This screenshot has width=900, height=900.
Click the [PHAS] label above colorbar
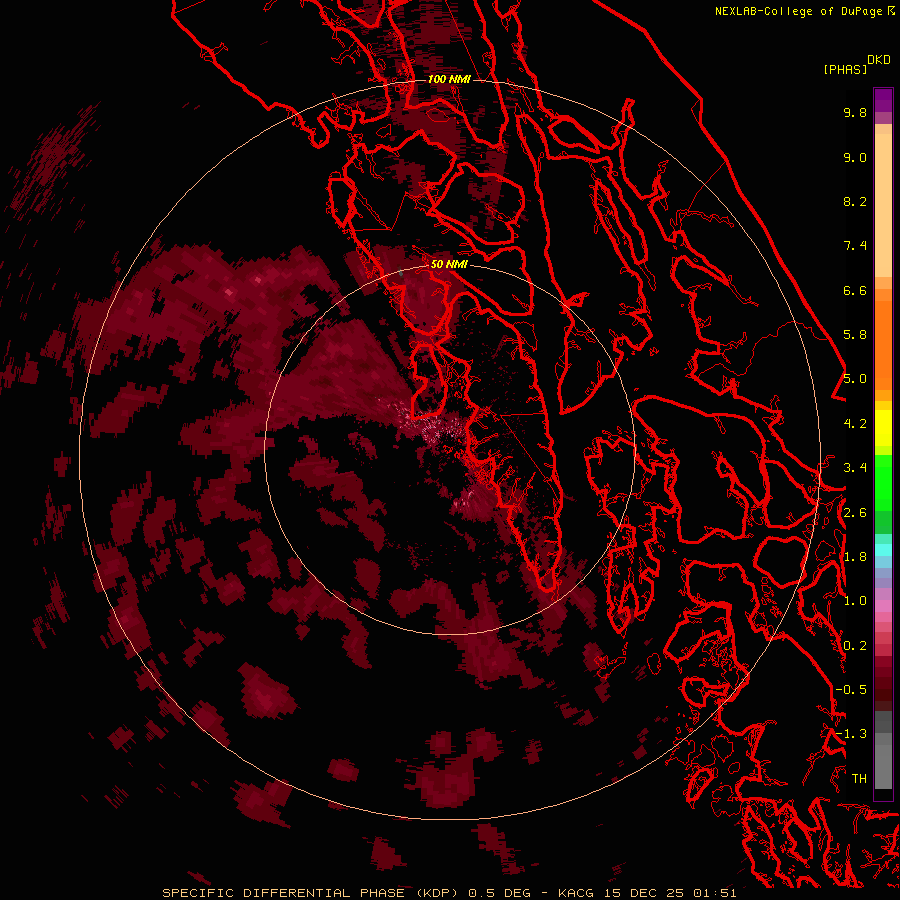point(845,69)
